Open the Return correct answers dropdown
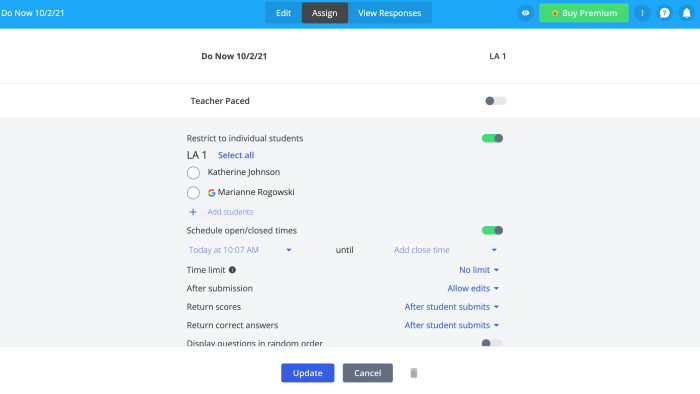The height and width of the screenshot is (394, 700). coord(452,325)
